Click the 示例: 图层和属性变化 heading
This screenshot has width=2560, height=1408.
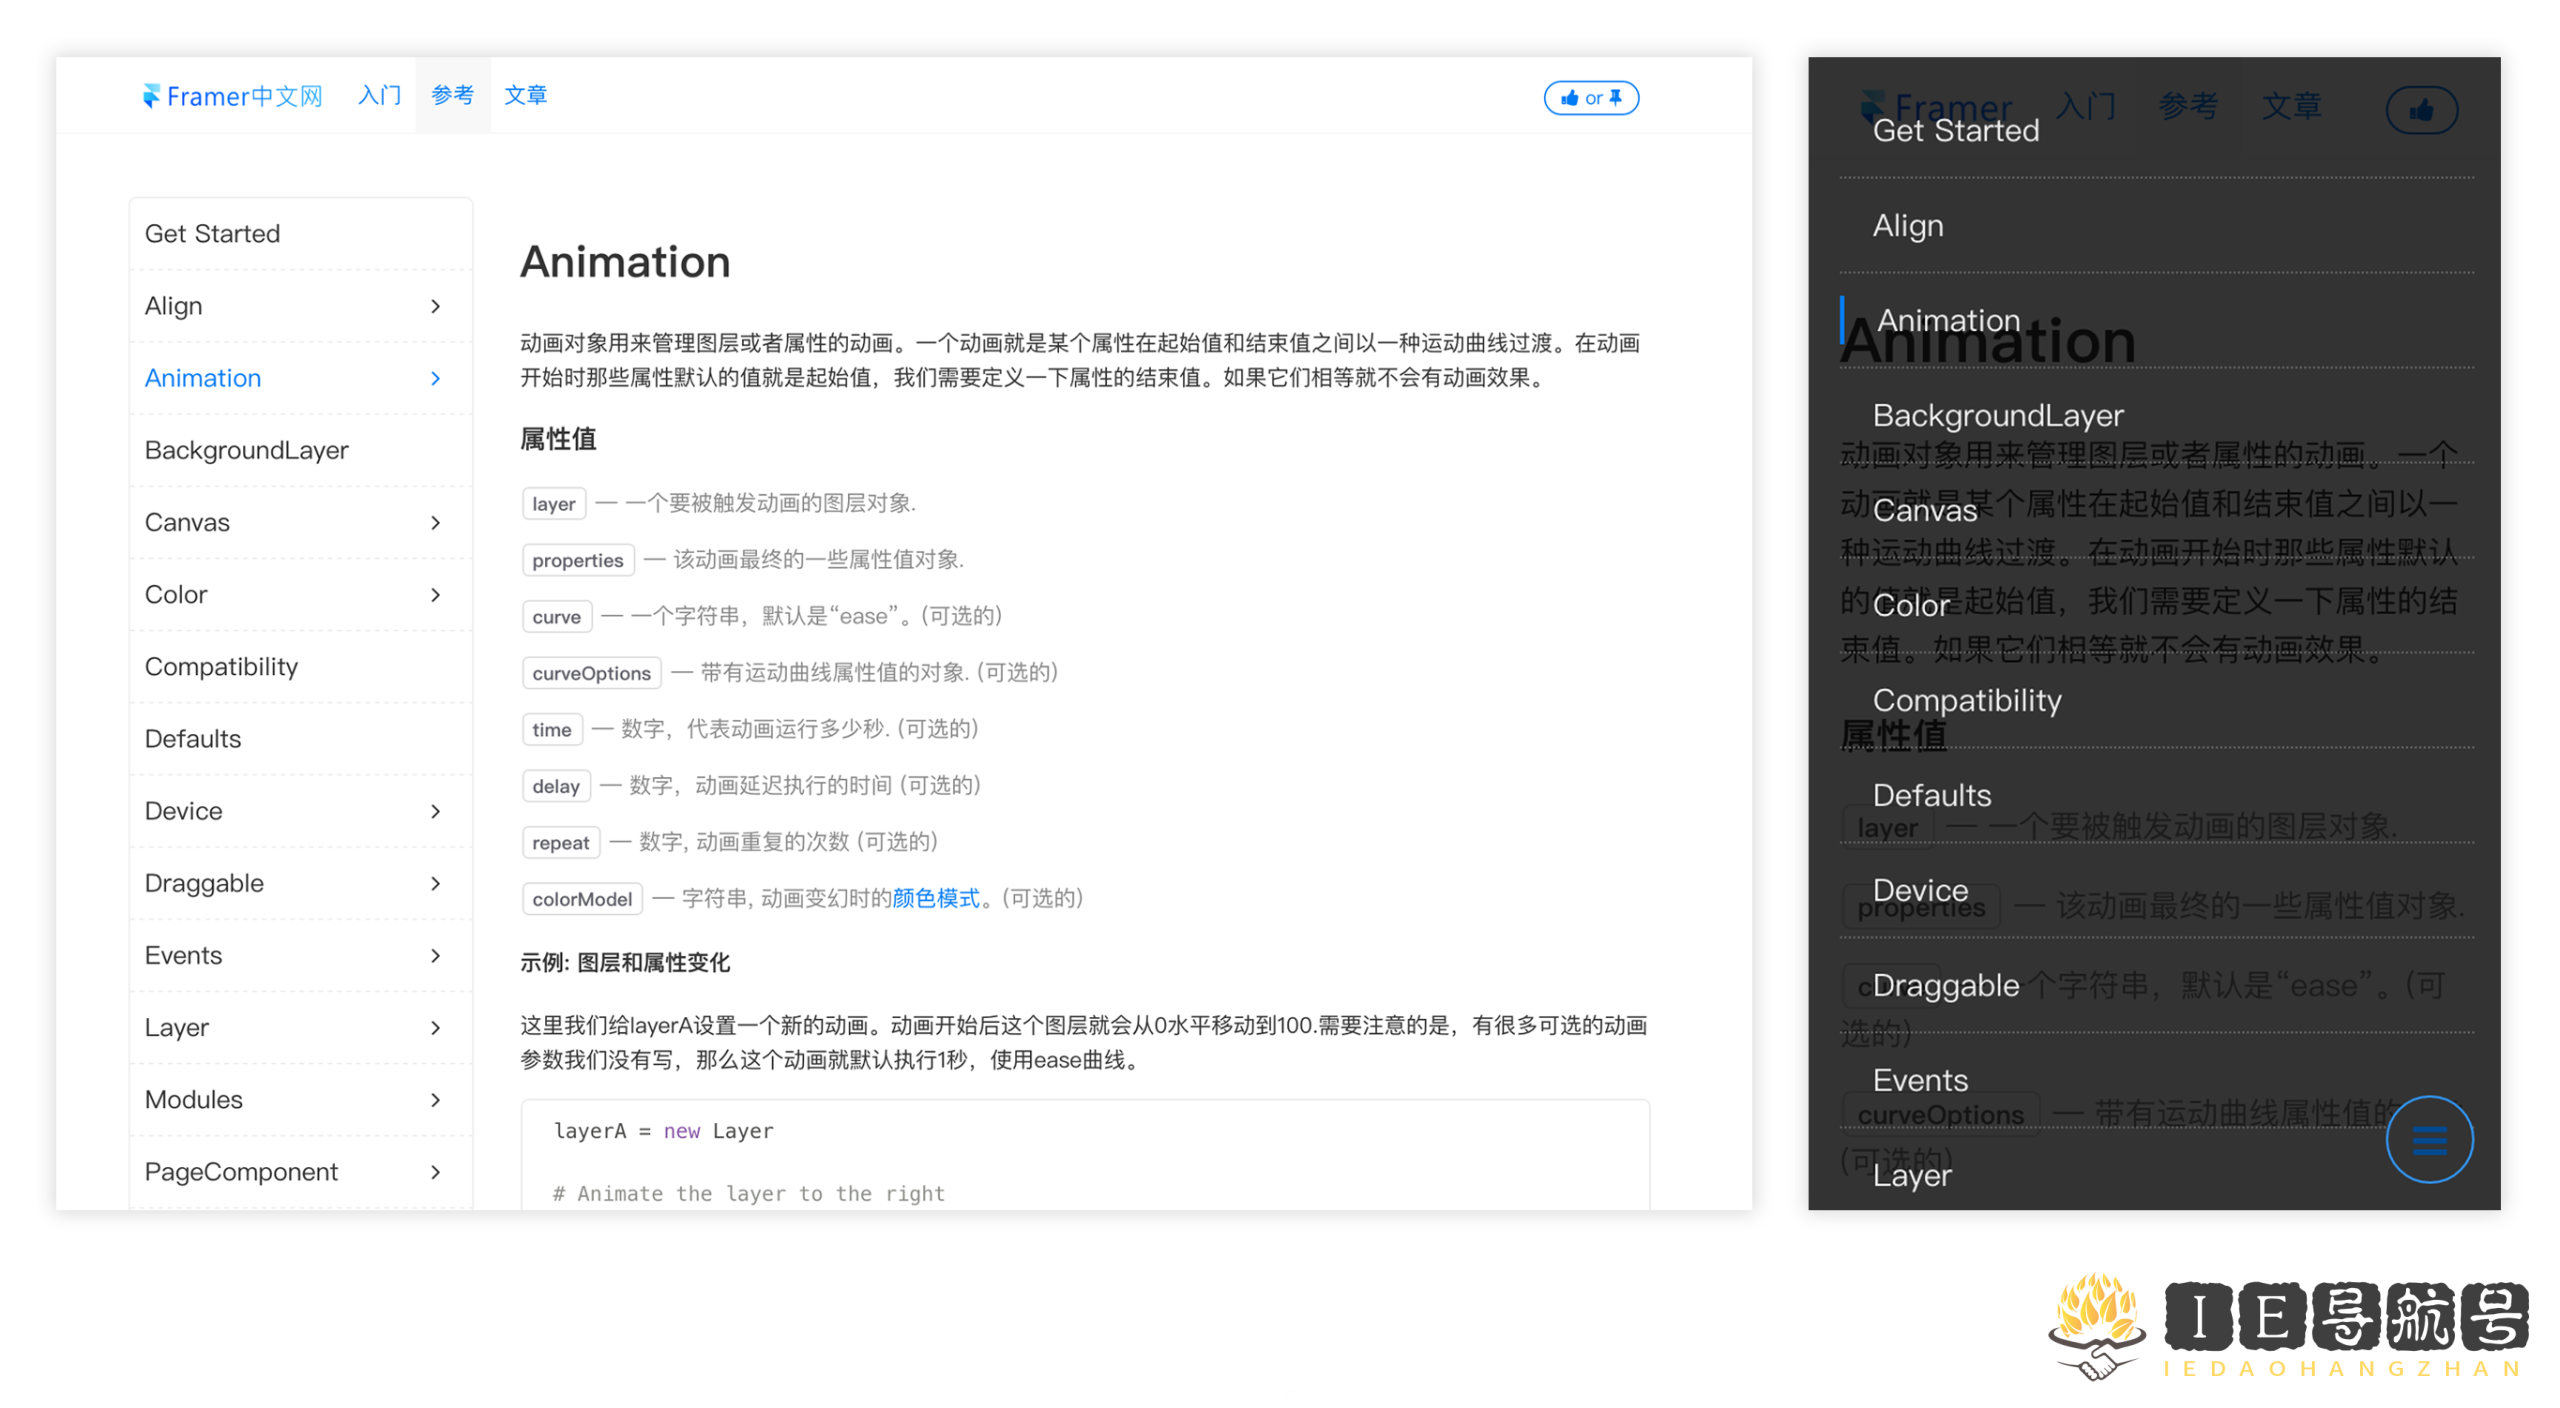(x=624, y=962)
